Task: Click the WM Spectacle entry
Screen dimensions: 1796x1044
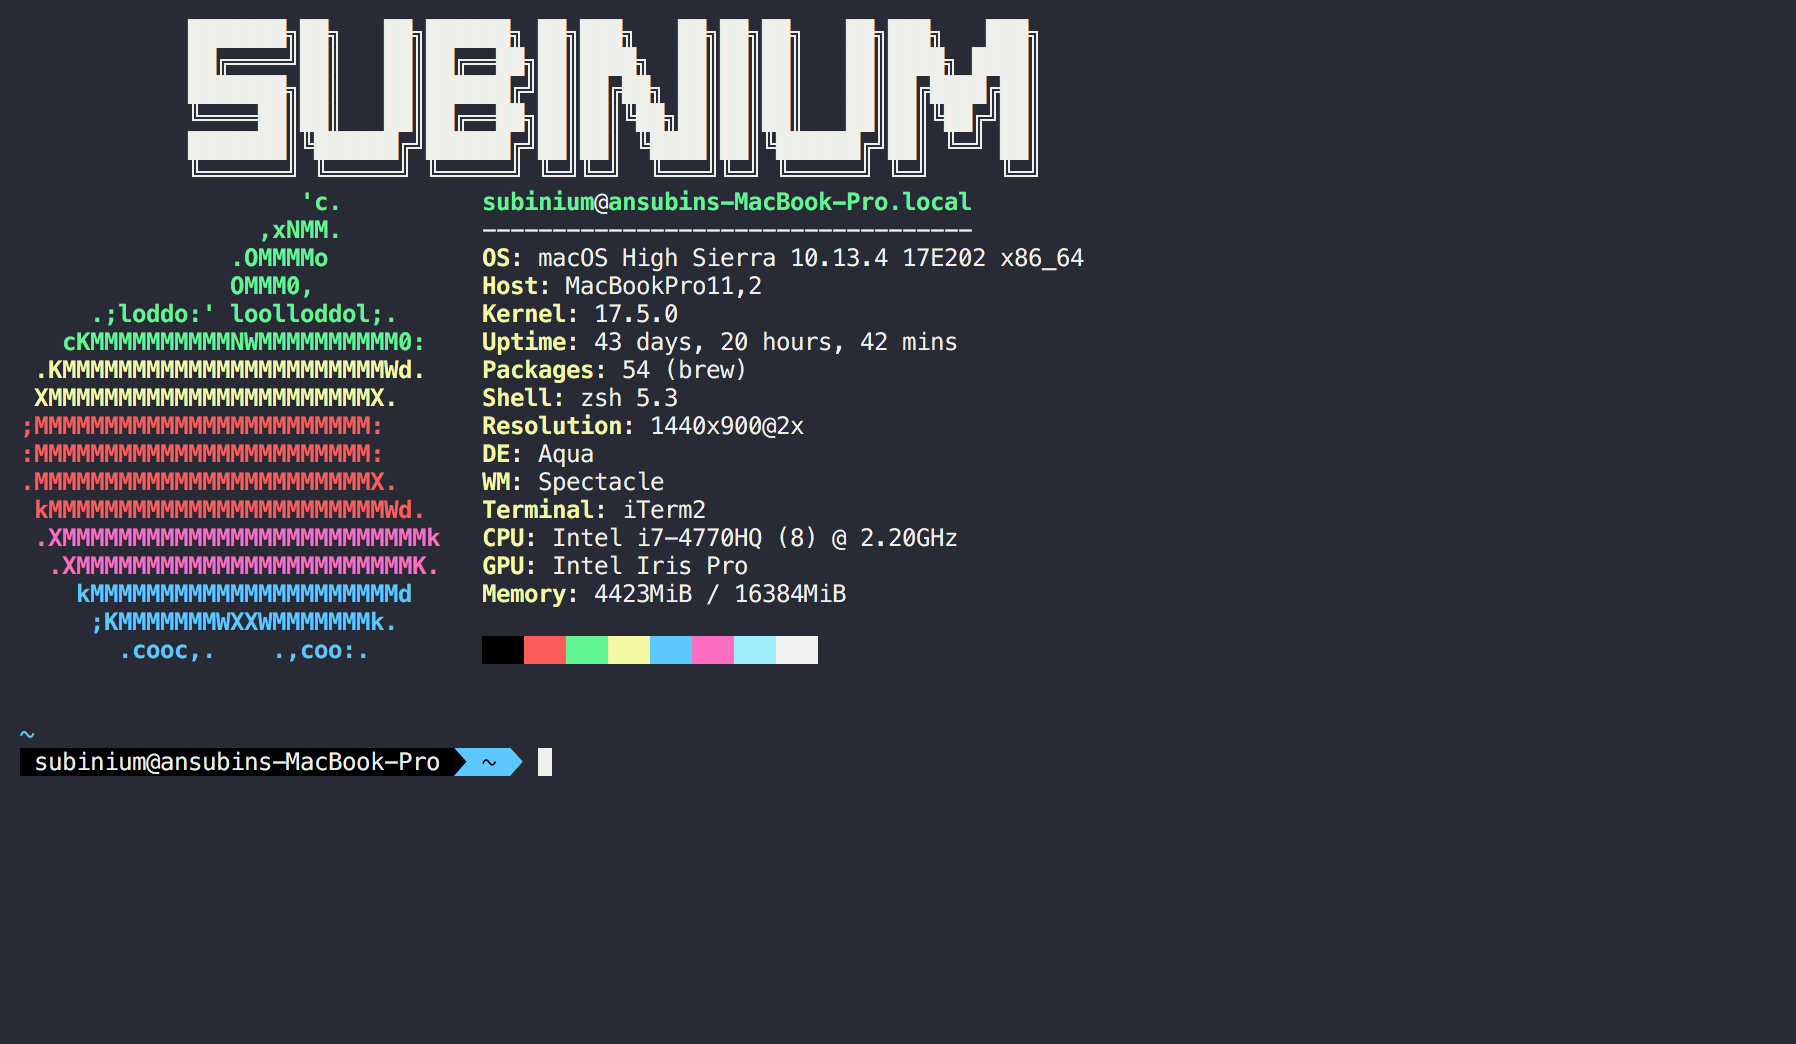Action: (573, 481)
